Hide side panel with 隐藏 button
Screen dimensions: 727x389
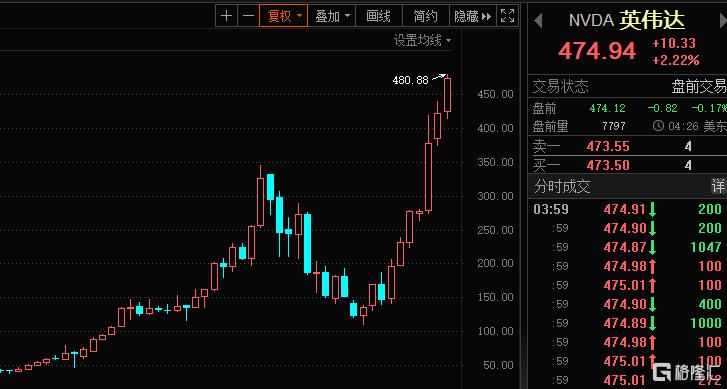[472, 16]
